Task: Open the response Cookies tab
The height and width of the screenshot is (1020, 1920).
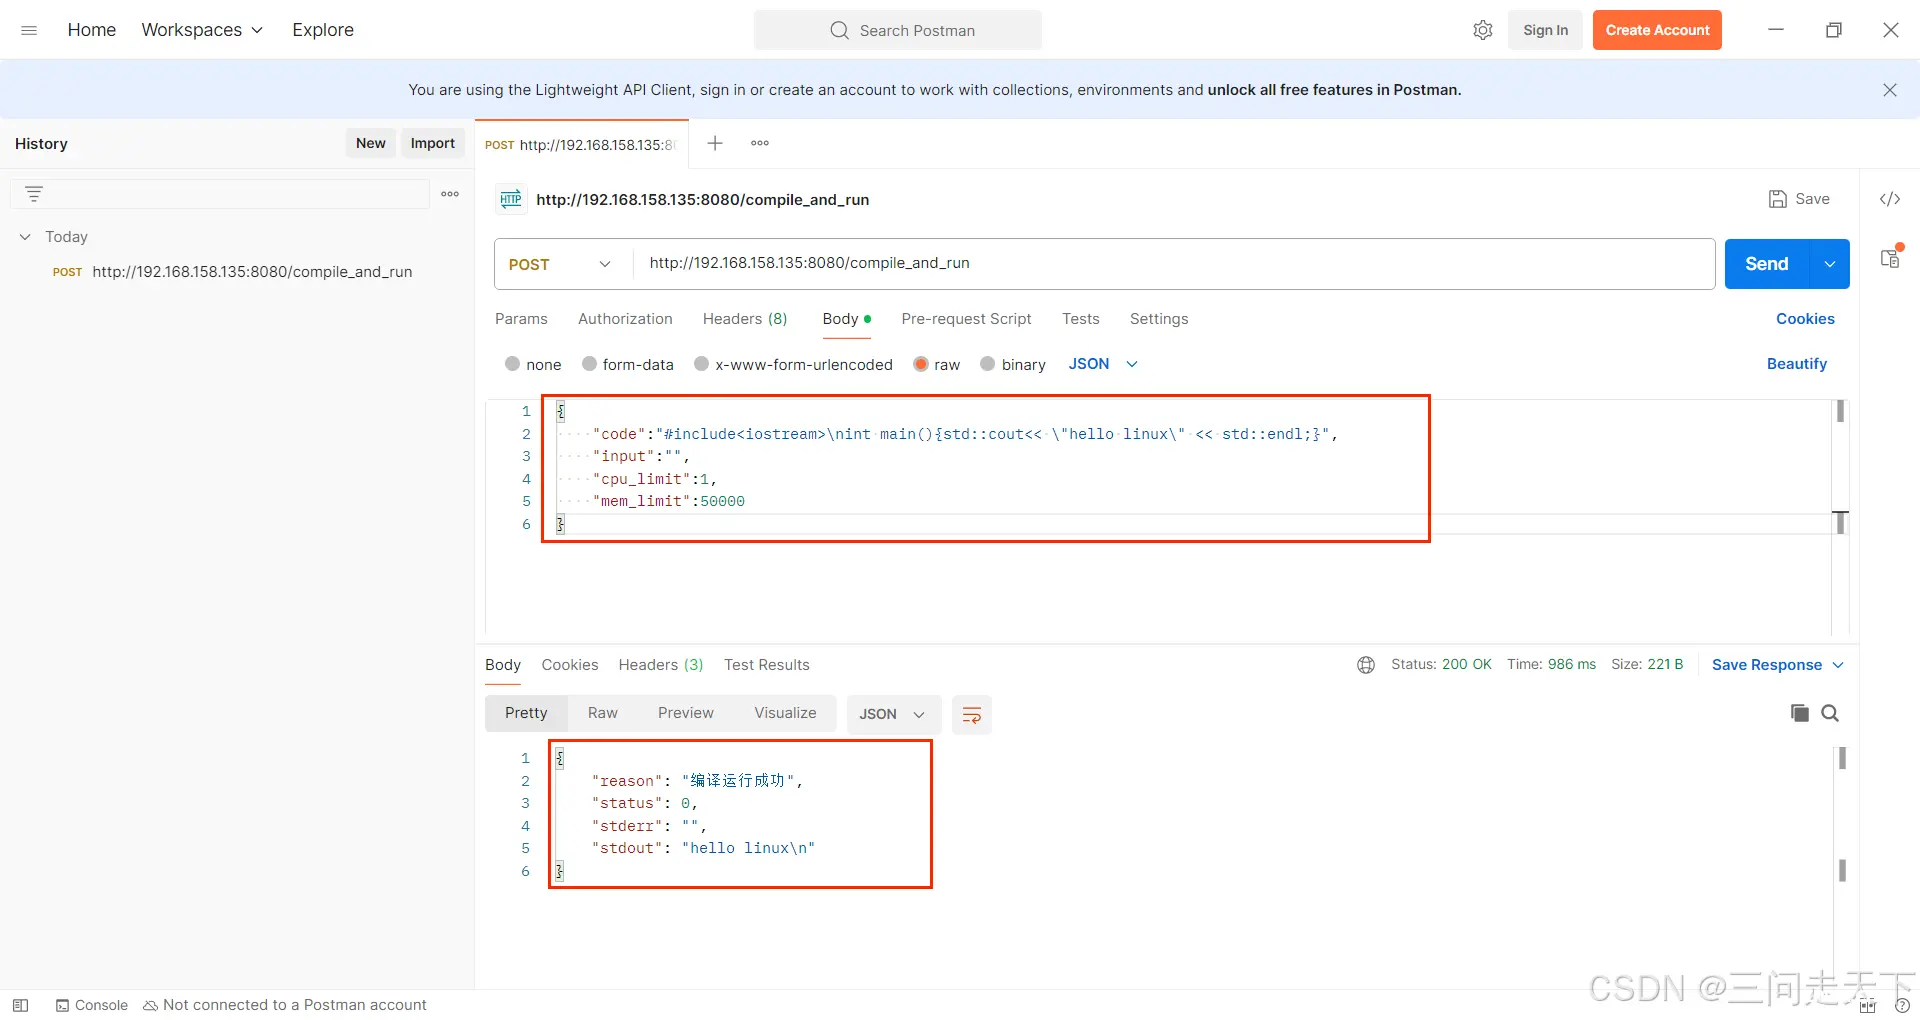Action: 570,665
